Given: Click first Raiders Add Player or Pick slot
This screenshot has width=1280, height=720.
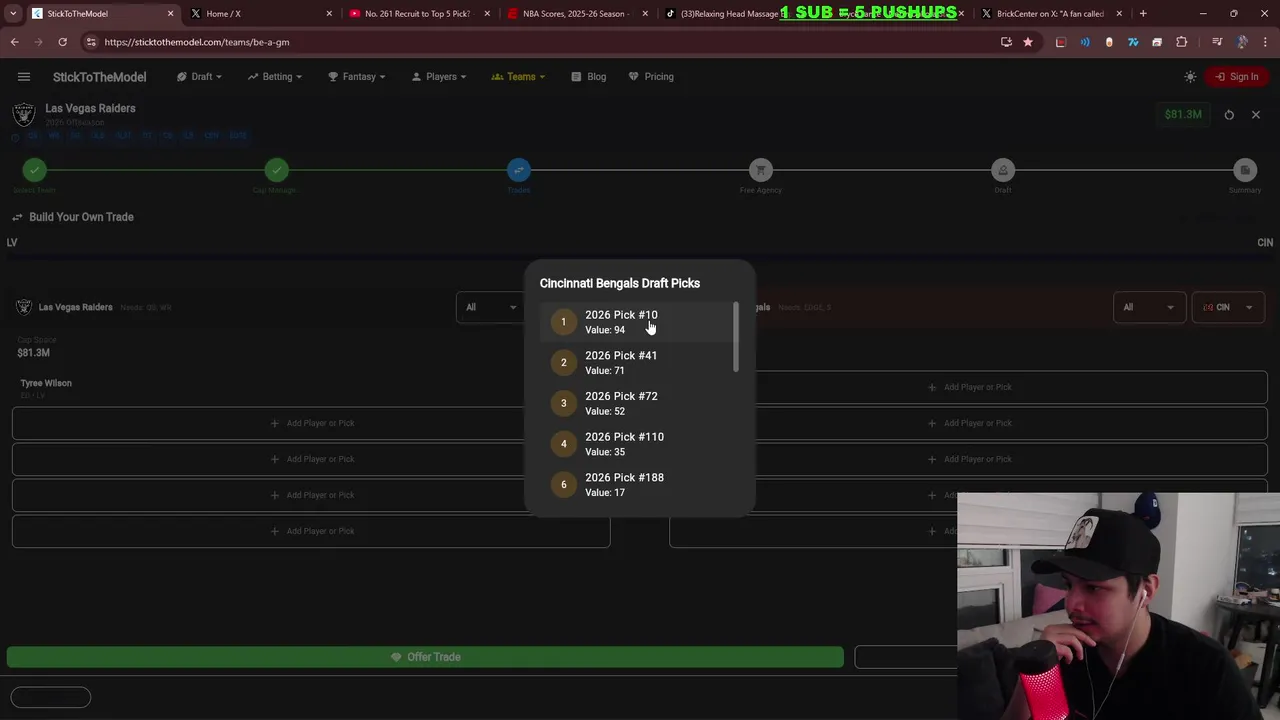Looking at the screenshot, I should click(x=311, y=423).
